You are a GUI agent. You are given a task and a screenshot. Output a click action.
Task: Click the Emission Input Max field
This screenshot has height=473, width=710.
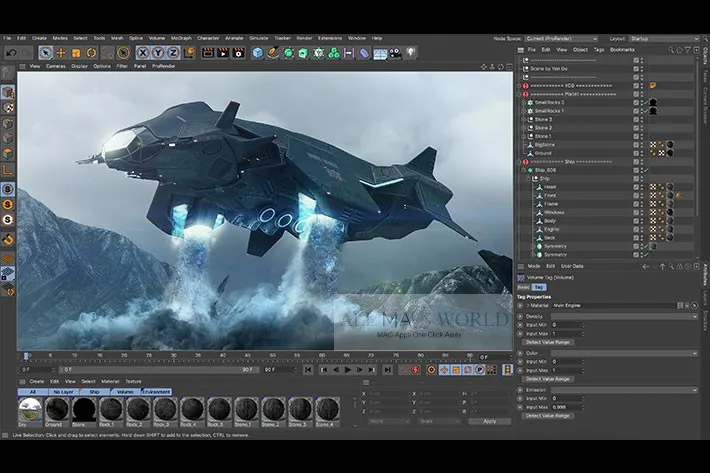567,407
